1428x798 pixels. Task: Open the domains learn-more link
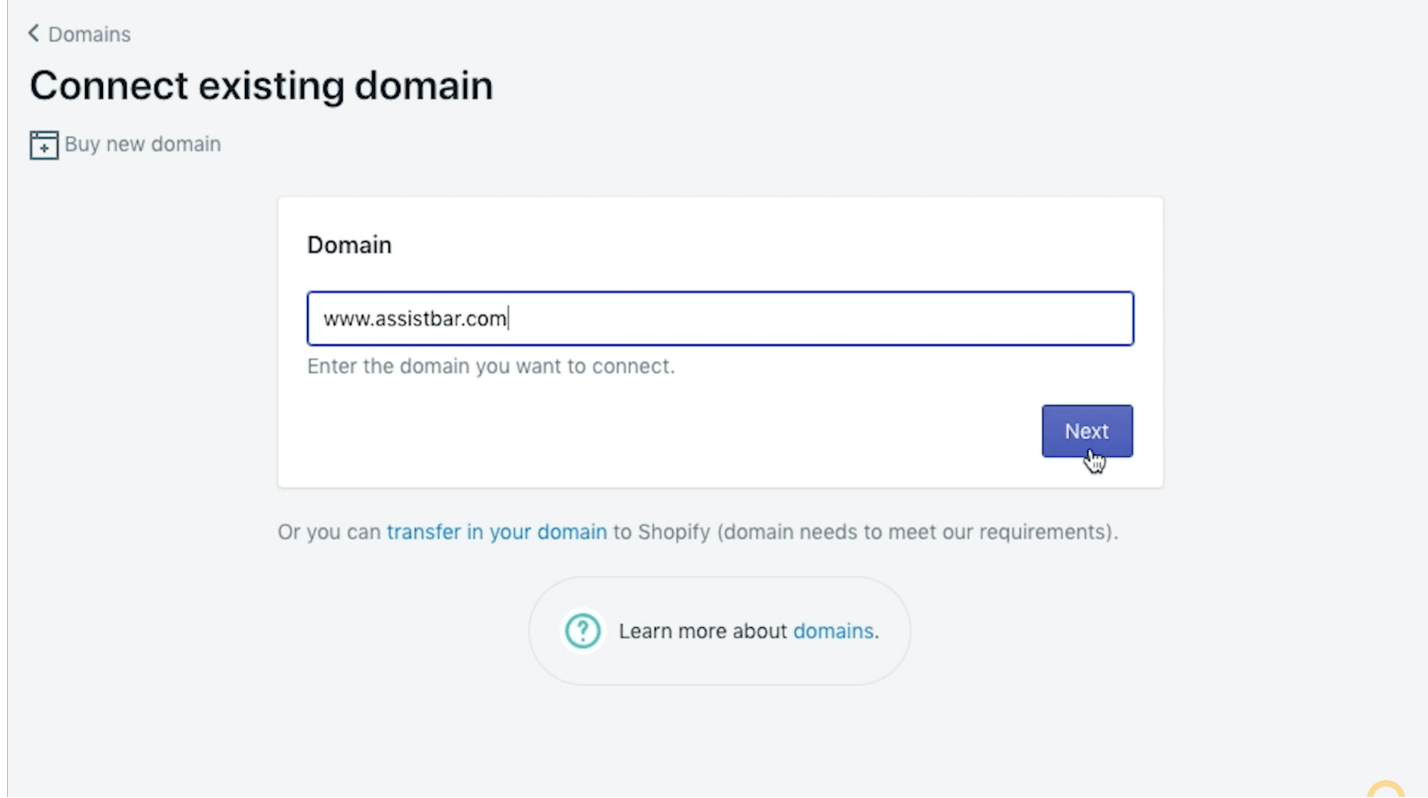(x=832, y=630)
